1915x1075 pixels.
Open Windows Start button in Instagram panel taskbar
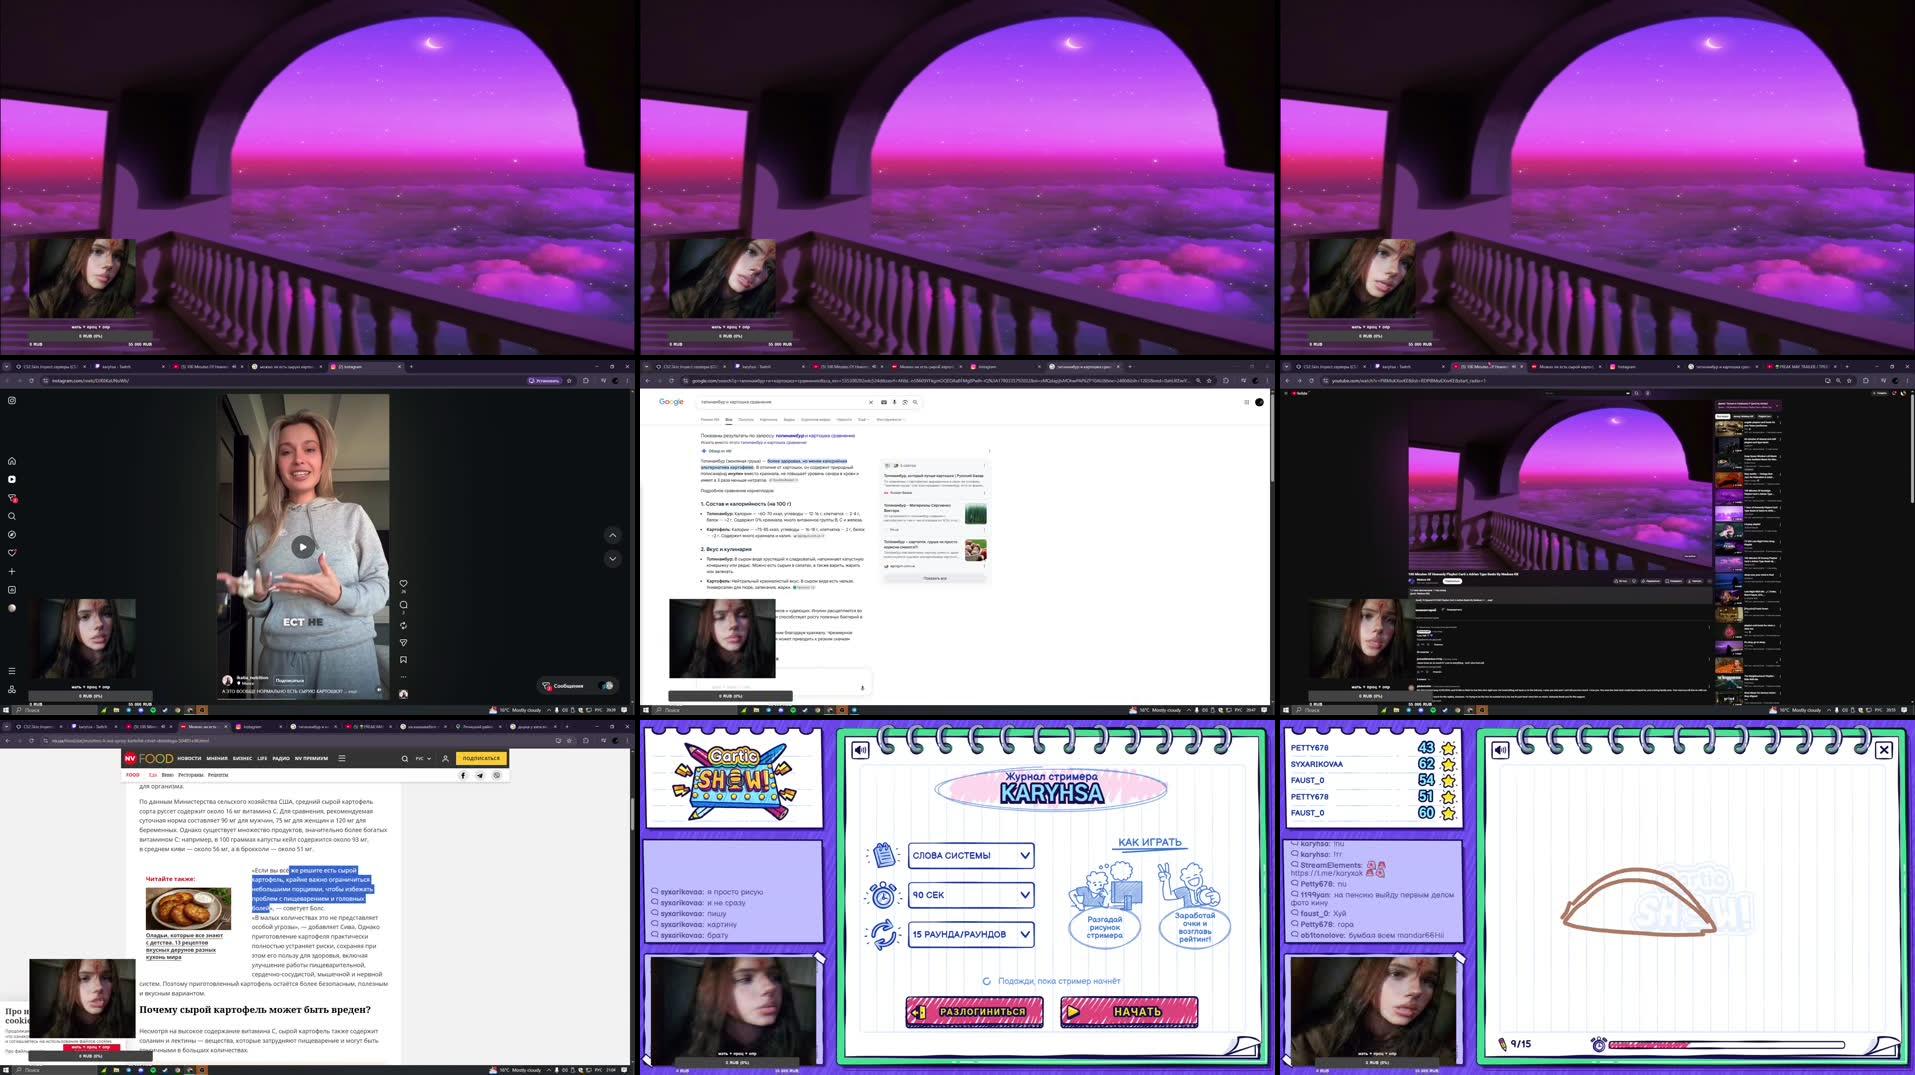tap(6, 710)
